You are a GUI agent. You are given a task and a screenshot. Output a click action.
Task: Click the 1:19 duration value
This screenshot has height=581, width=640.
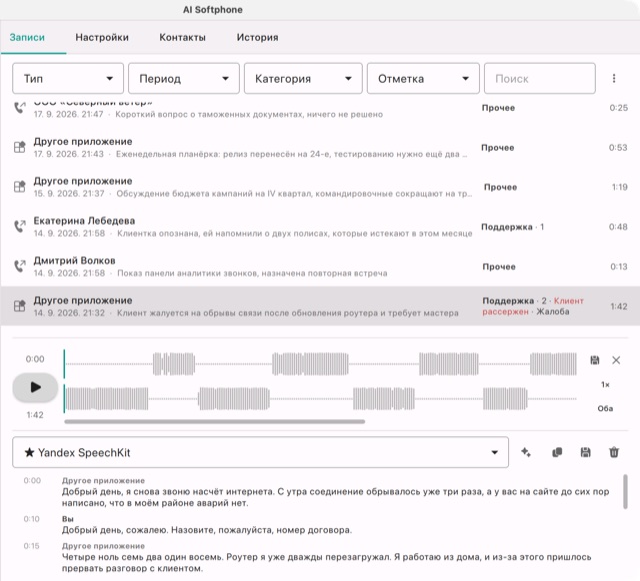(620, 187)
